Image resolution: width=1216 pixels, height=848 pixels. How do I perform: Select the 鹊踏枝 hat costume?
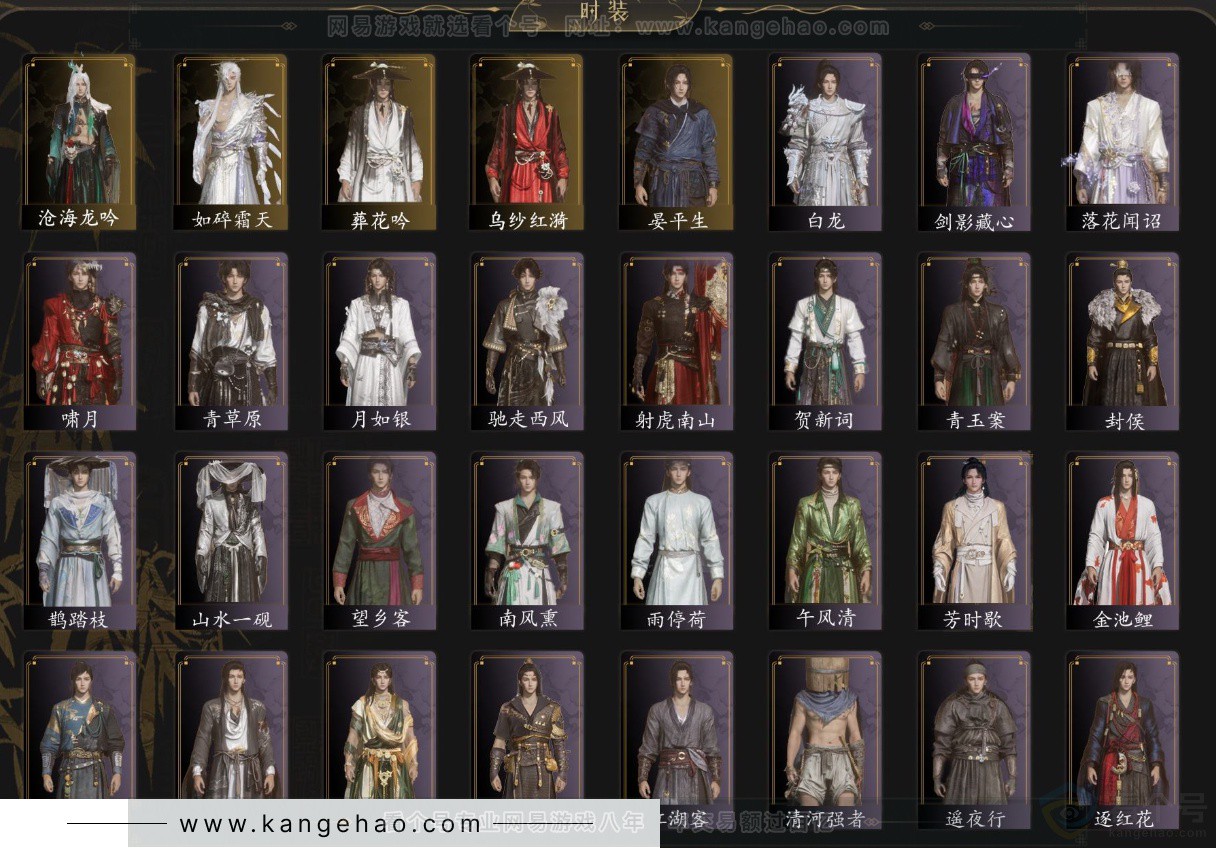(79, 541)
